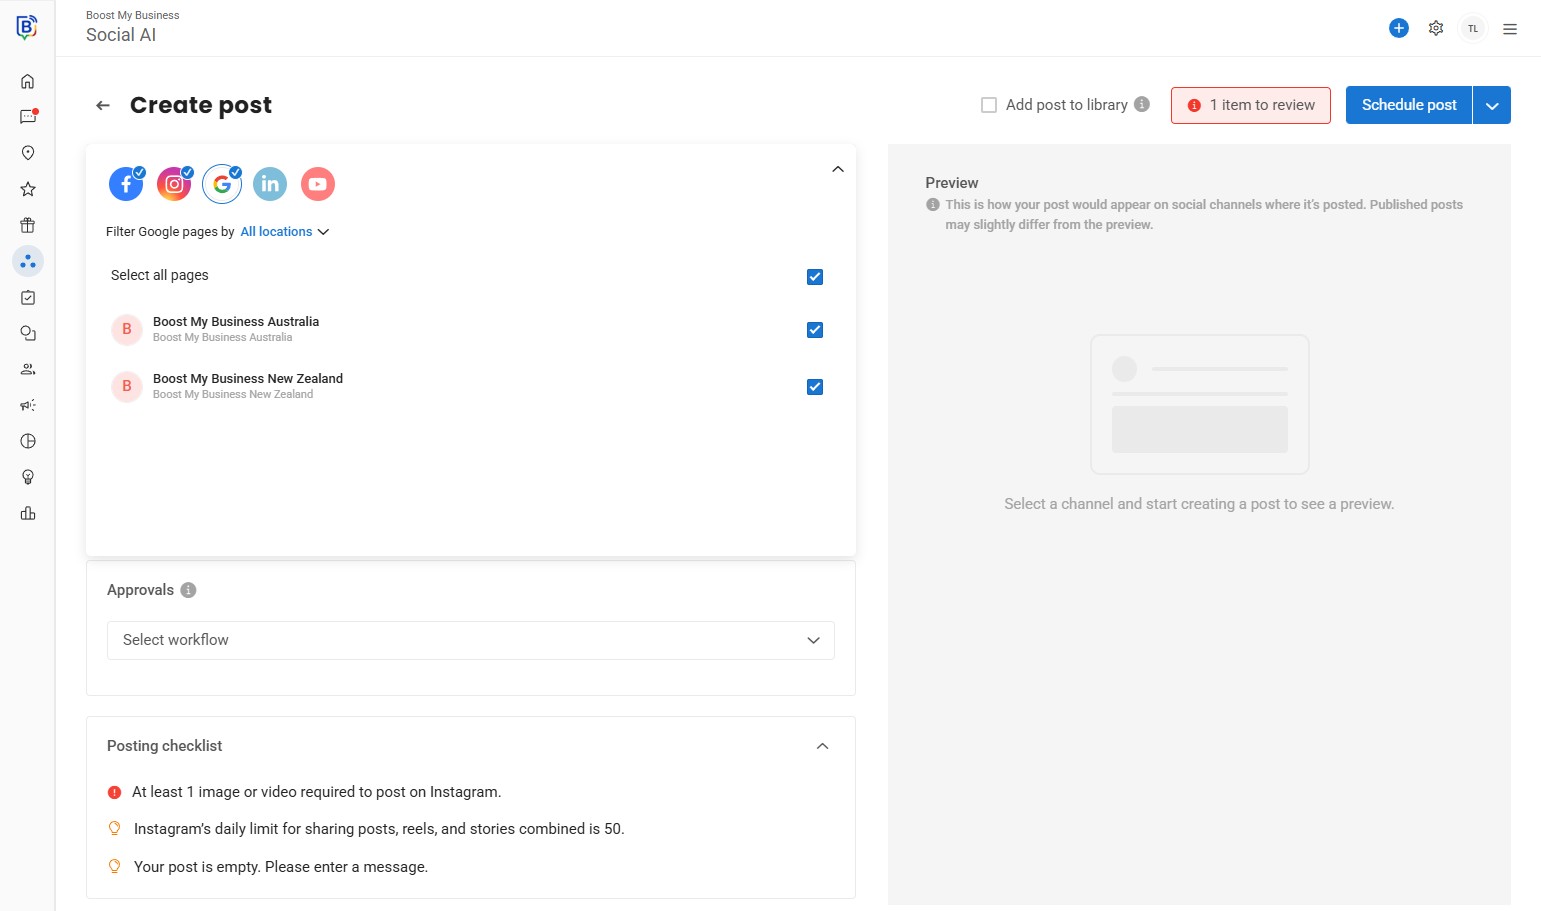The image size is (1541, 911).
Task: Open the hamburger menu in header
Action: (1510, 29)
